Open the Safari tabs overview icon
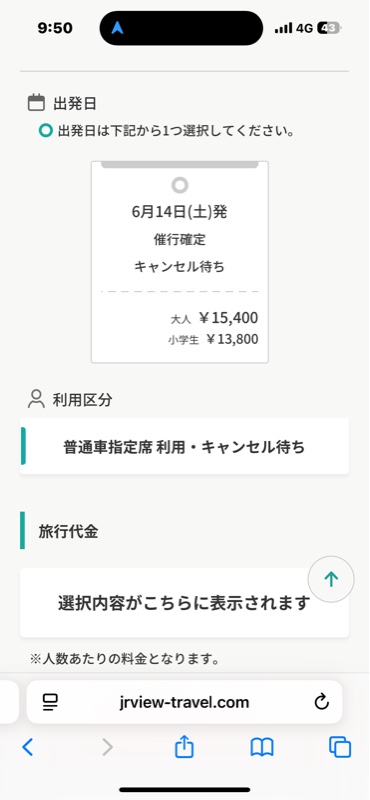Image resolution: width=370 pixels, height=800 pixels. pos(340,747)
